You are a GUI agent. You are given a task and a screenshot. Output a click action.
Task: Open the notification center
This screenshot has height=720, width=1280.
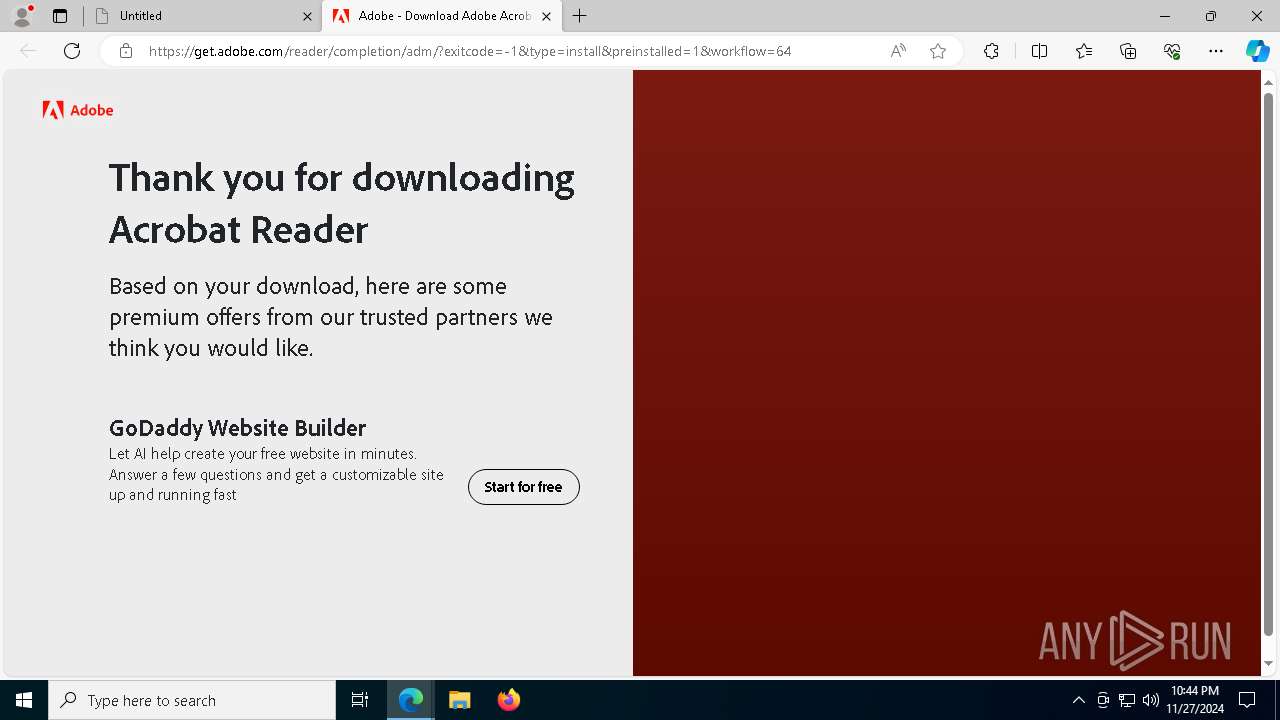coord(1247,700)
